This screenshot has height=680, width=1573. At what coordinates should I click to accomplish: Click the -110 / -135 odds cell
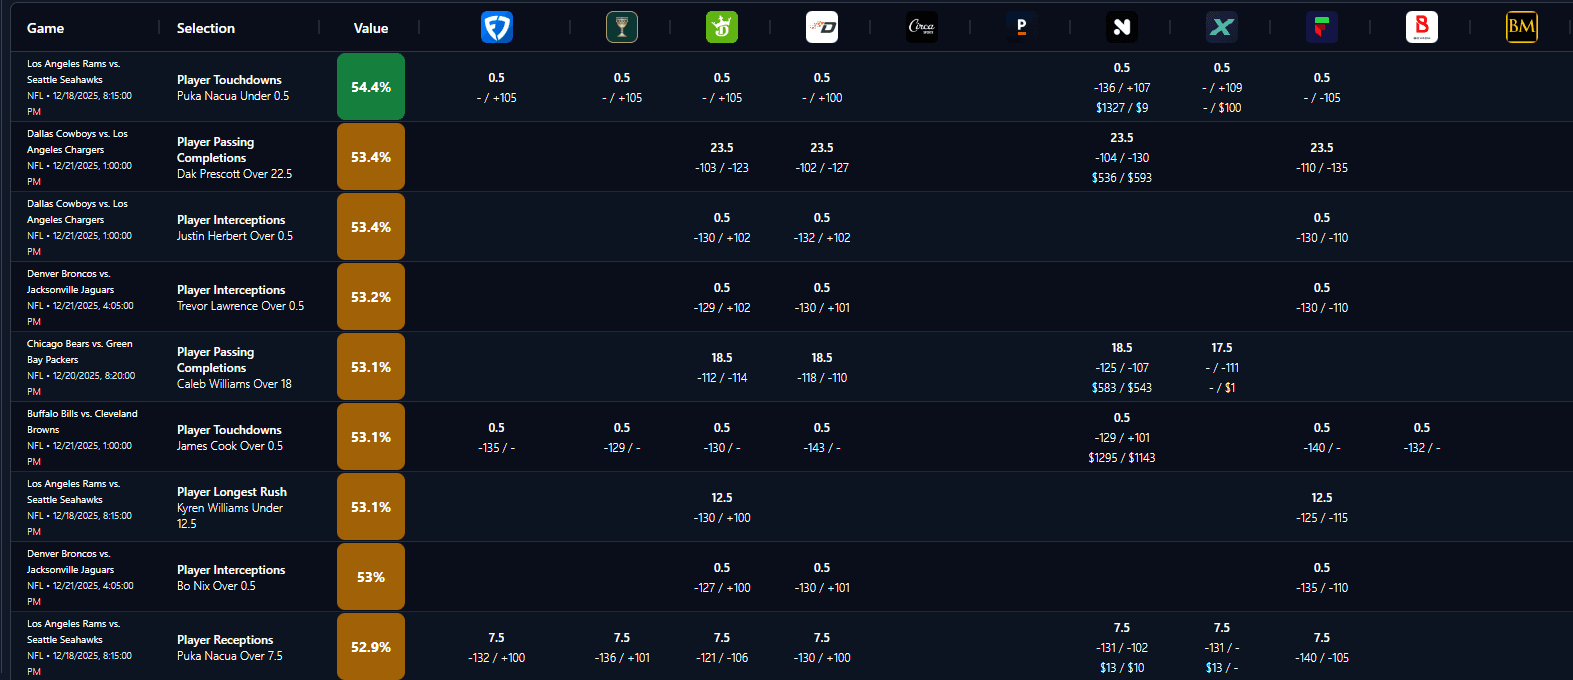tap(1322, 168)
